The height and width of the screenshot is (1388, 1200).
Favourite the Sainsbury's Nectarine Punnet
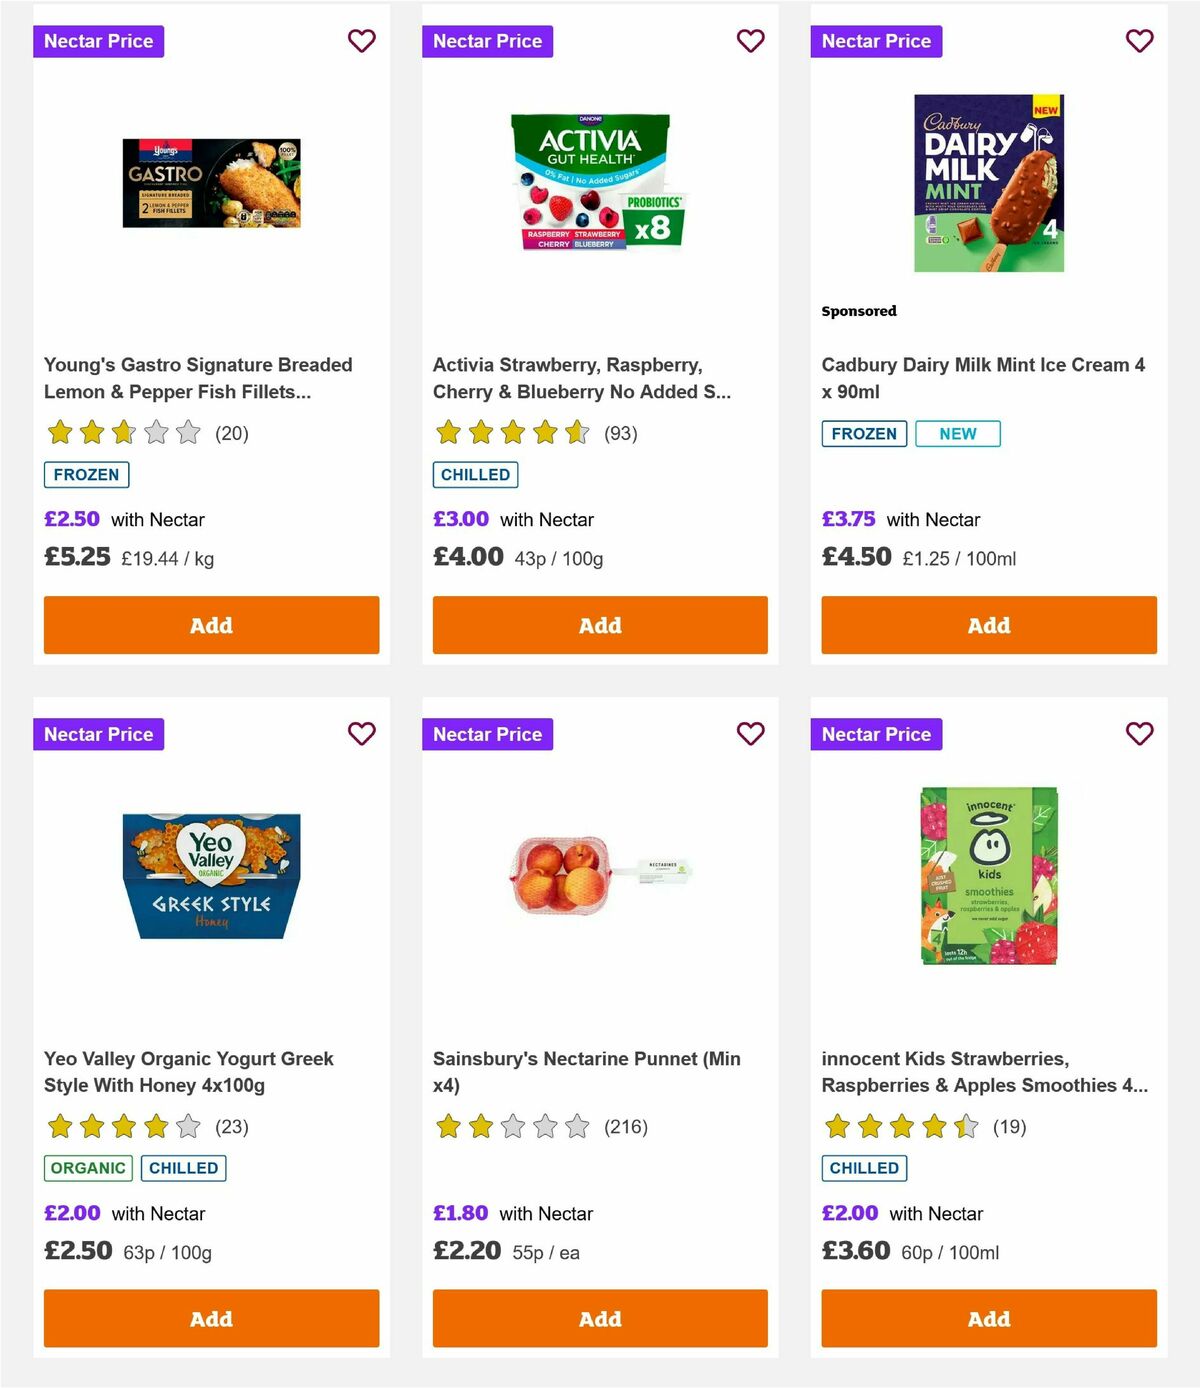750,734
